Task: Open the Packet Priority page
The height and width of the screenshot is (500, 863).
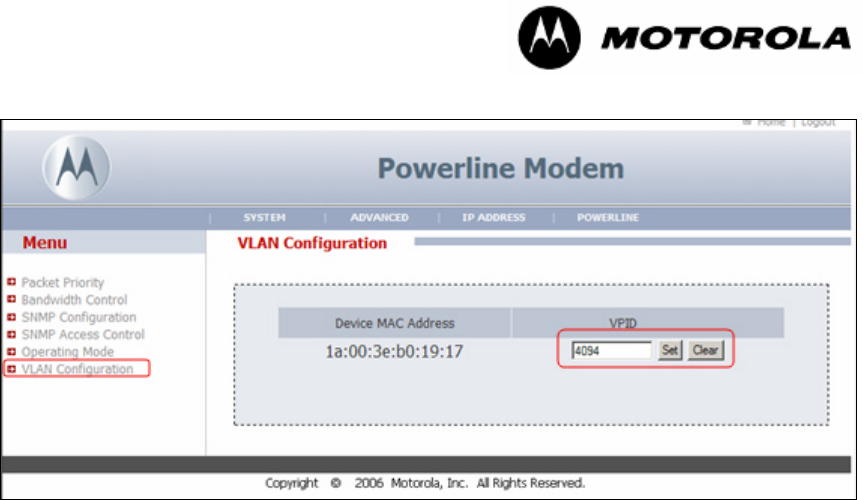Action: (63, 282)
